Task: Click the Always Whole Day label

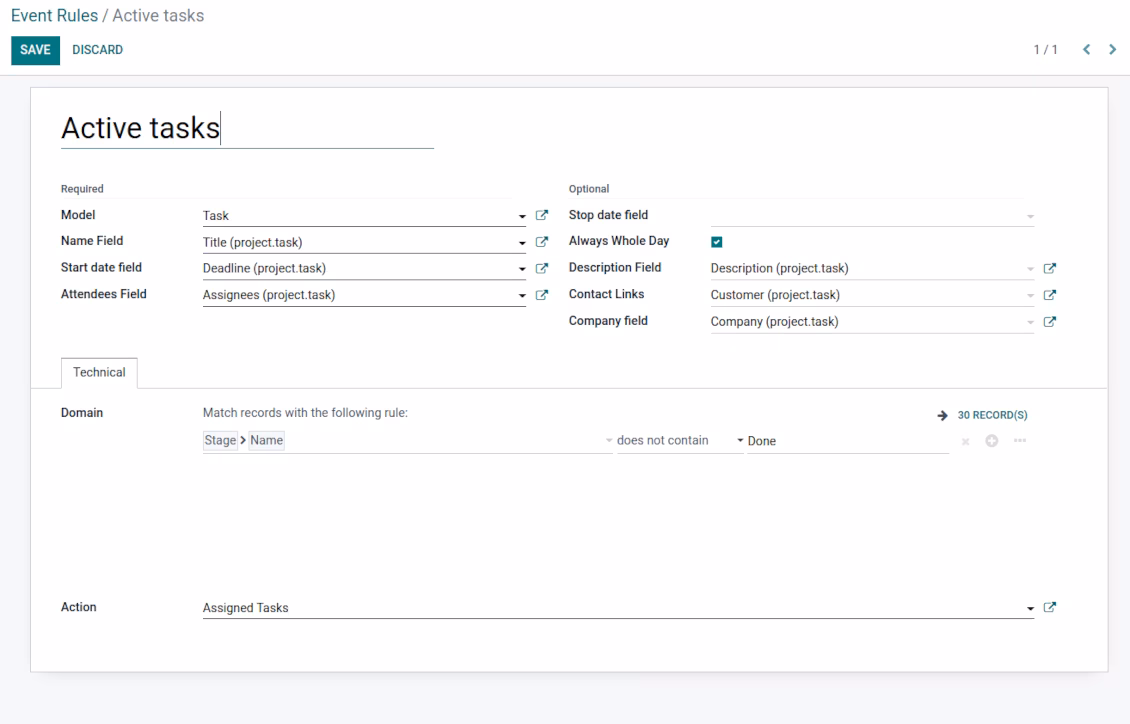Action: point(619,241)
